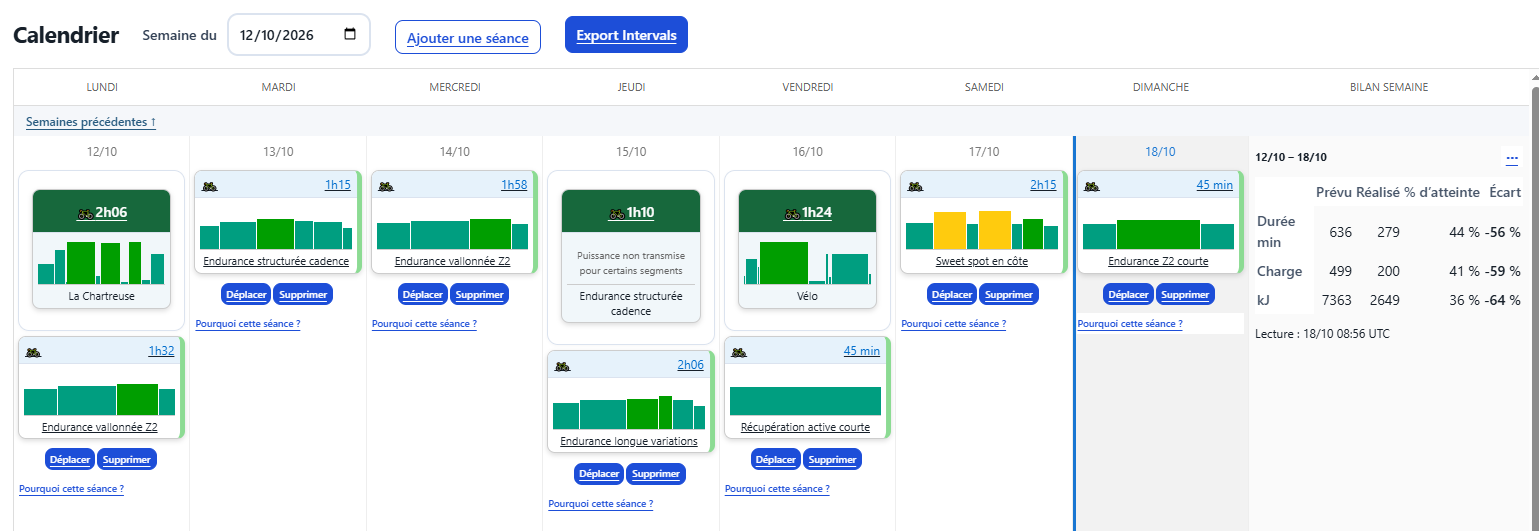Select the 18/10 Sunday date header
Viewport: 1539px width, 531px height.
[1160, 152]
